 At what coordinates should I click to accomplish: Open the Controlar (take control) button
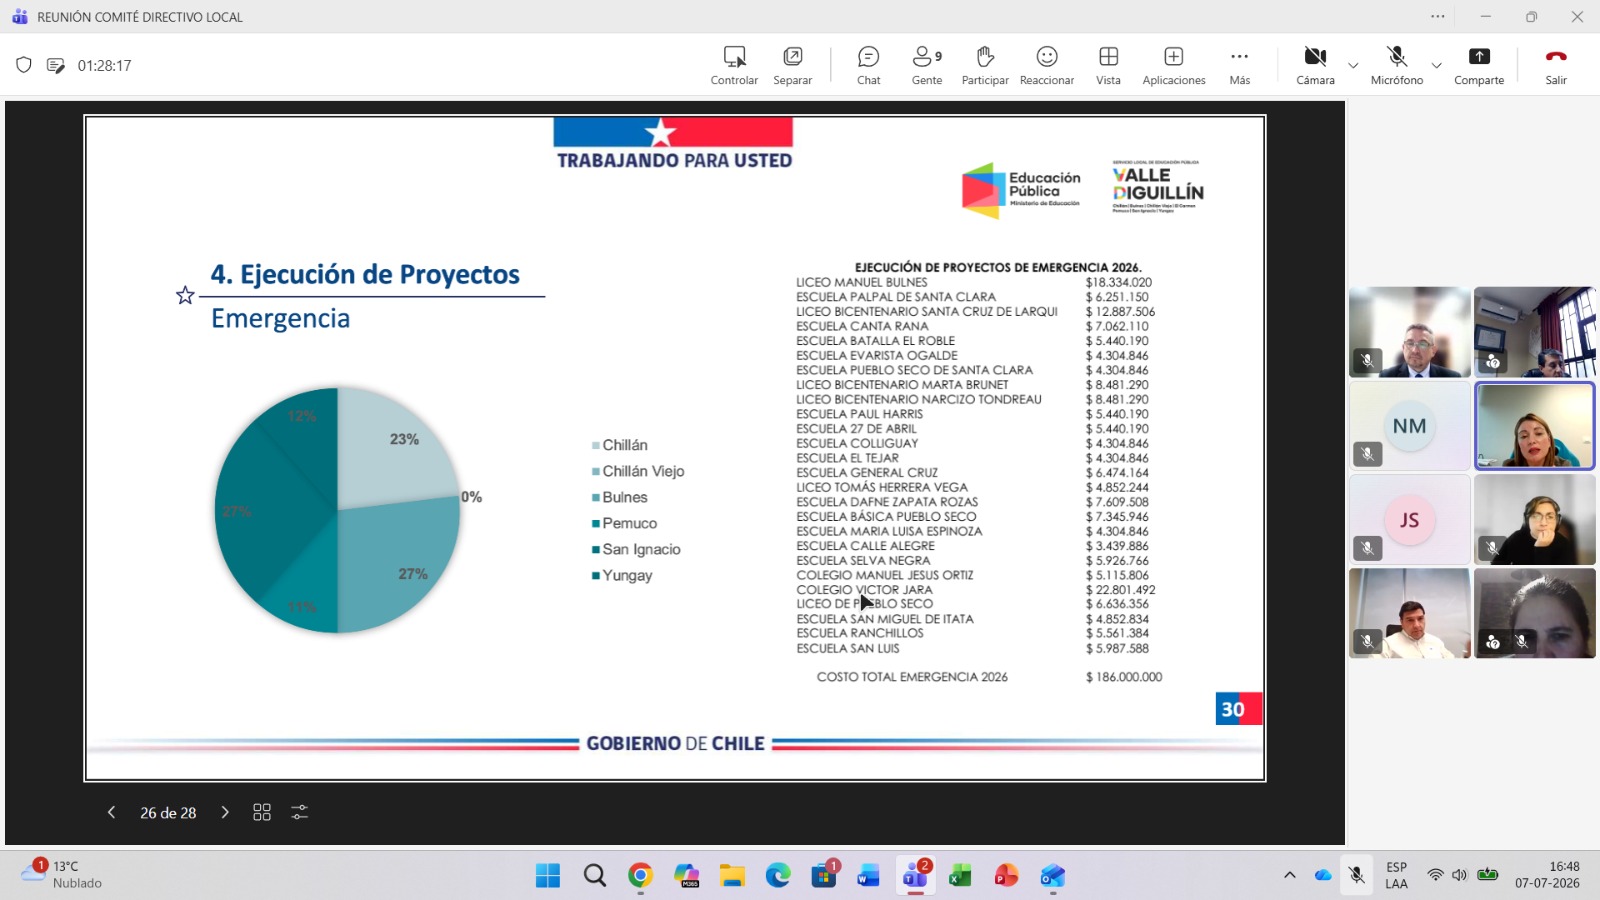click(734, 65)
